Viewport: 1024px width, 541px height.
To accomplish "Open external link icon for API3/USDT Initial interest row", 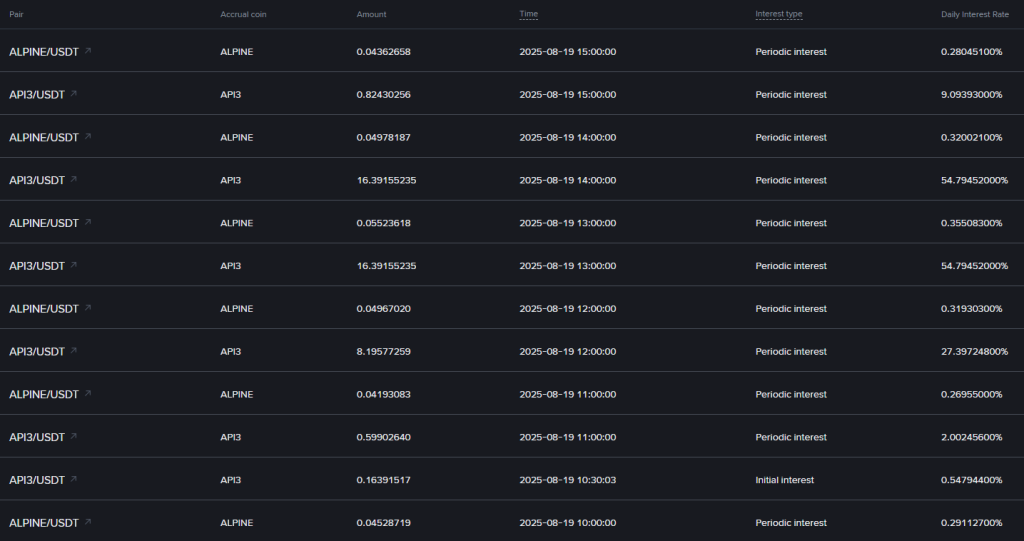I will 73,478.
